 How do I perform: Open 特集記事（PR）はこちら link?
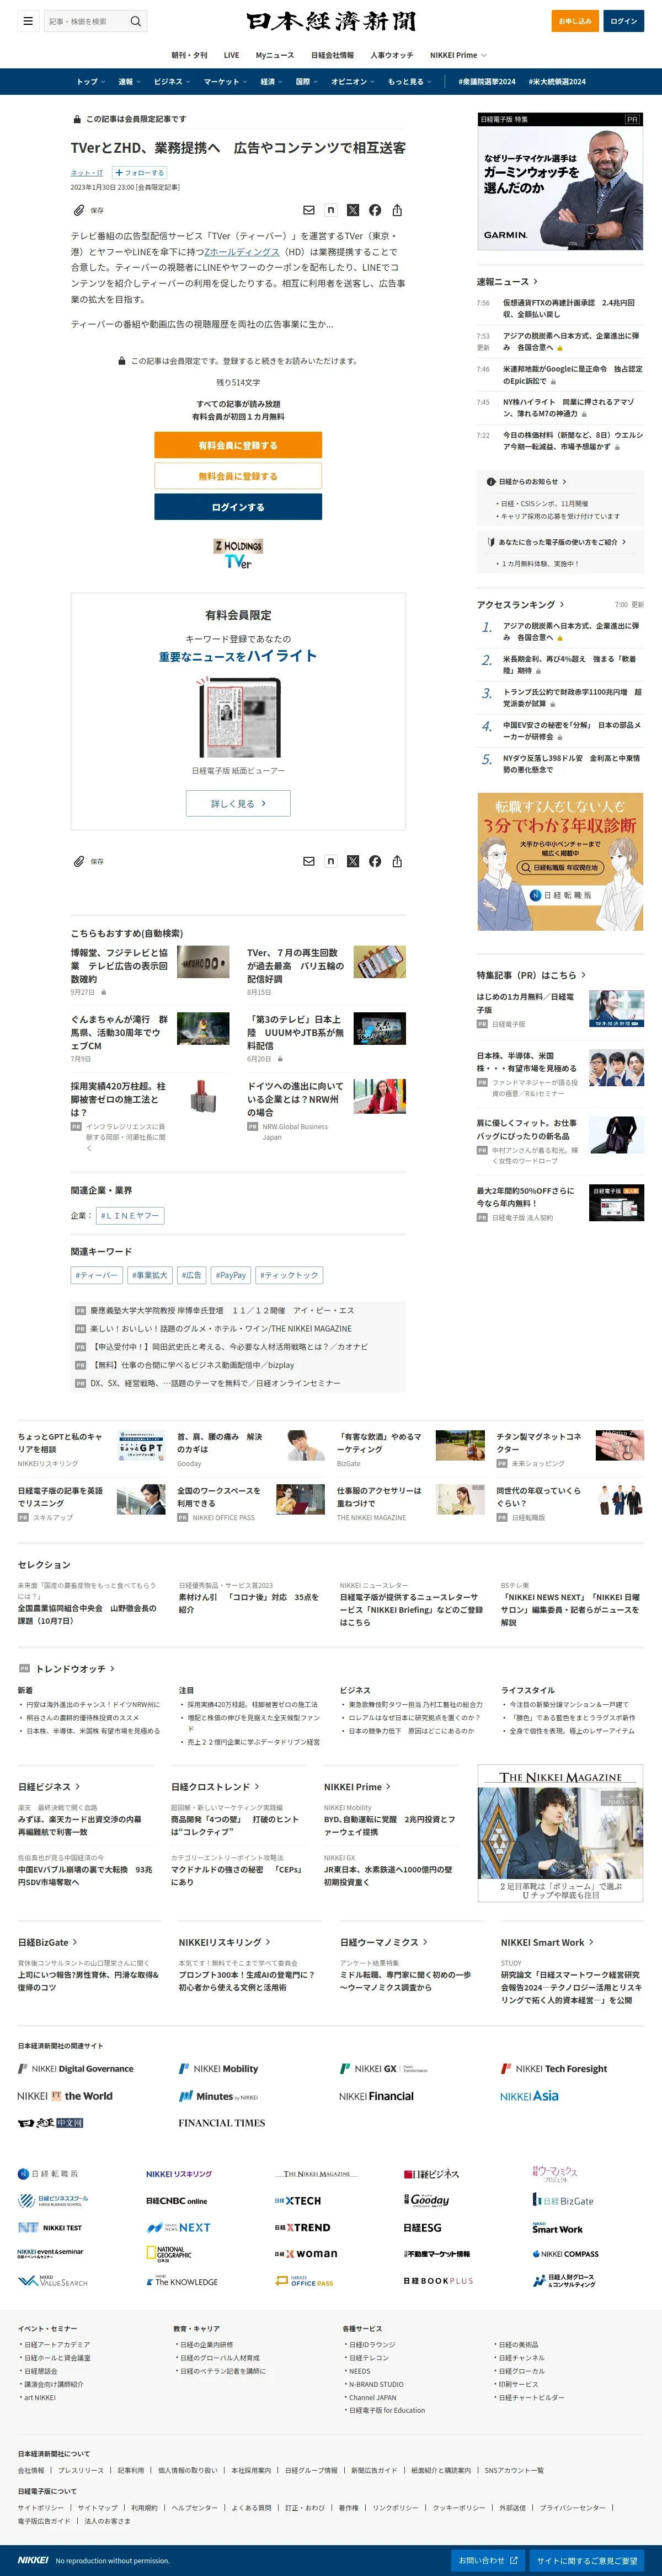(531, 974)
